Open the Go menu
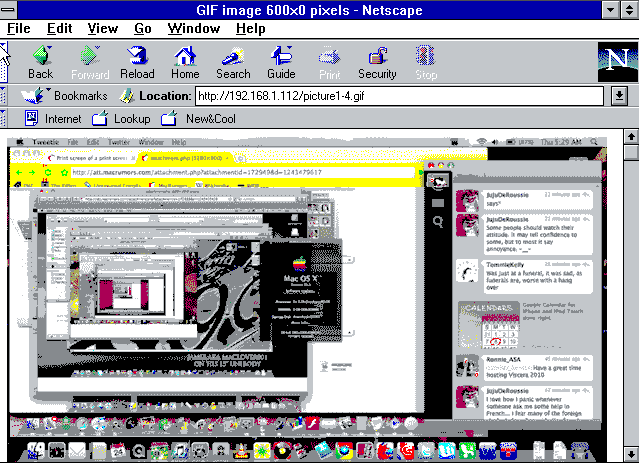 pyautogui.click(x=143, y=29)
